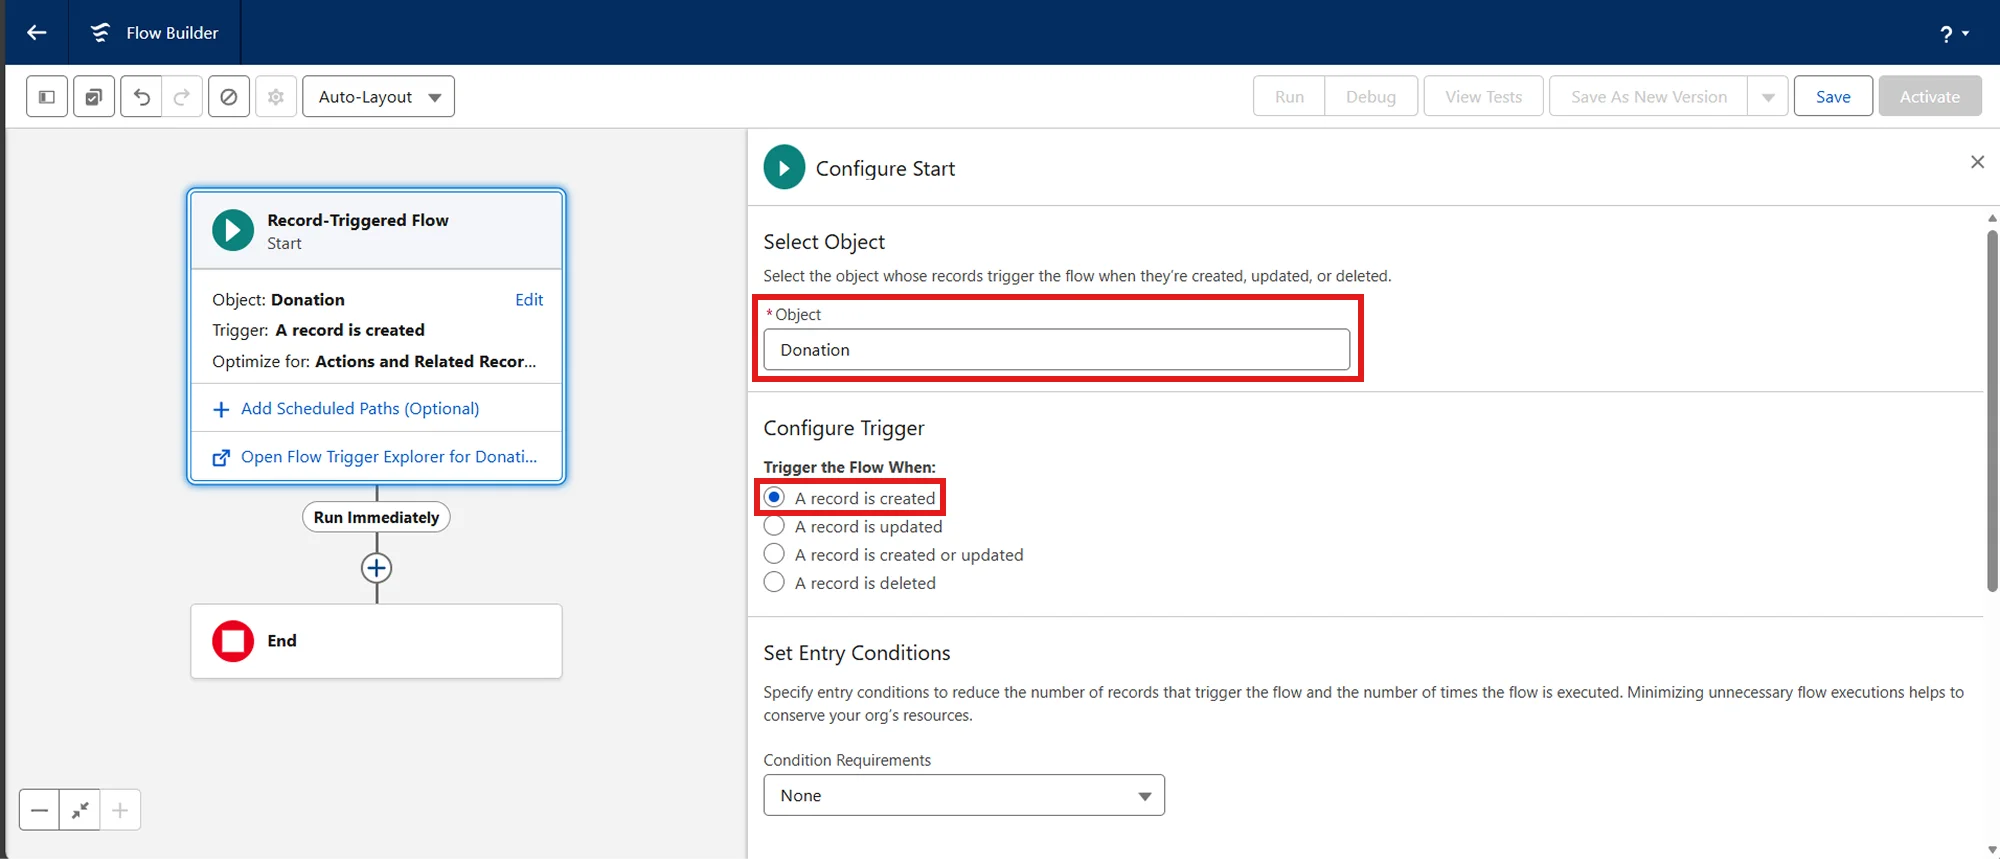Viewport: 2000px width, 859px height.
Task: Open Flow Trigger Explorer for Donation
Action: coord(389,457)
